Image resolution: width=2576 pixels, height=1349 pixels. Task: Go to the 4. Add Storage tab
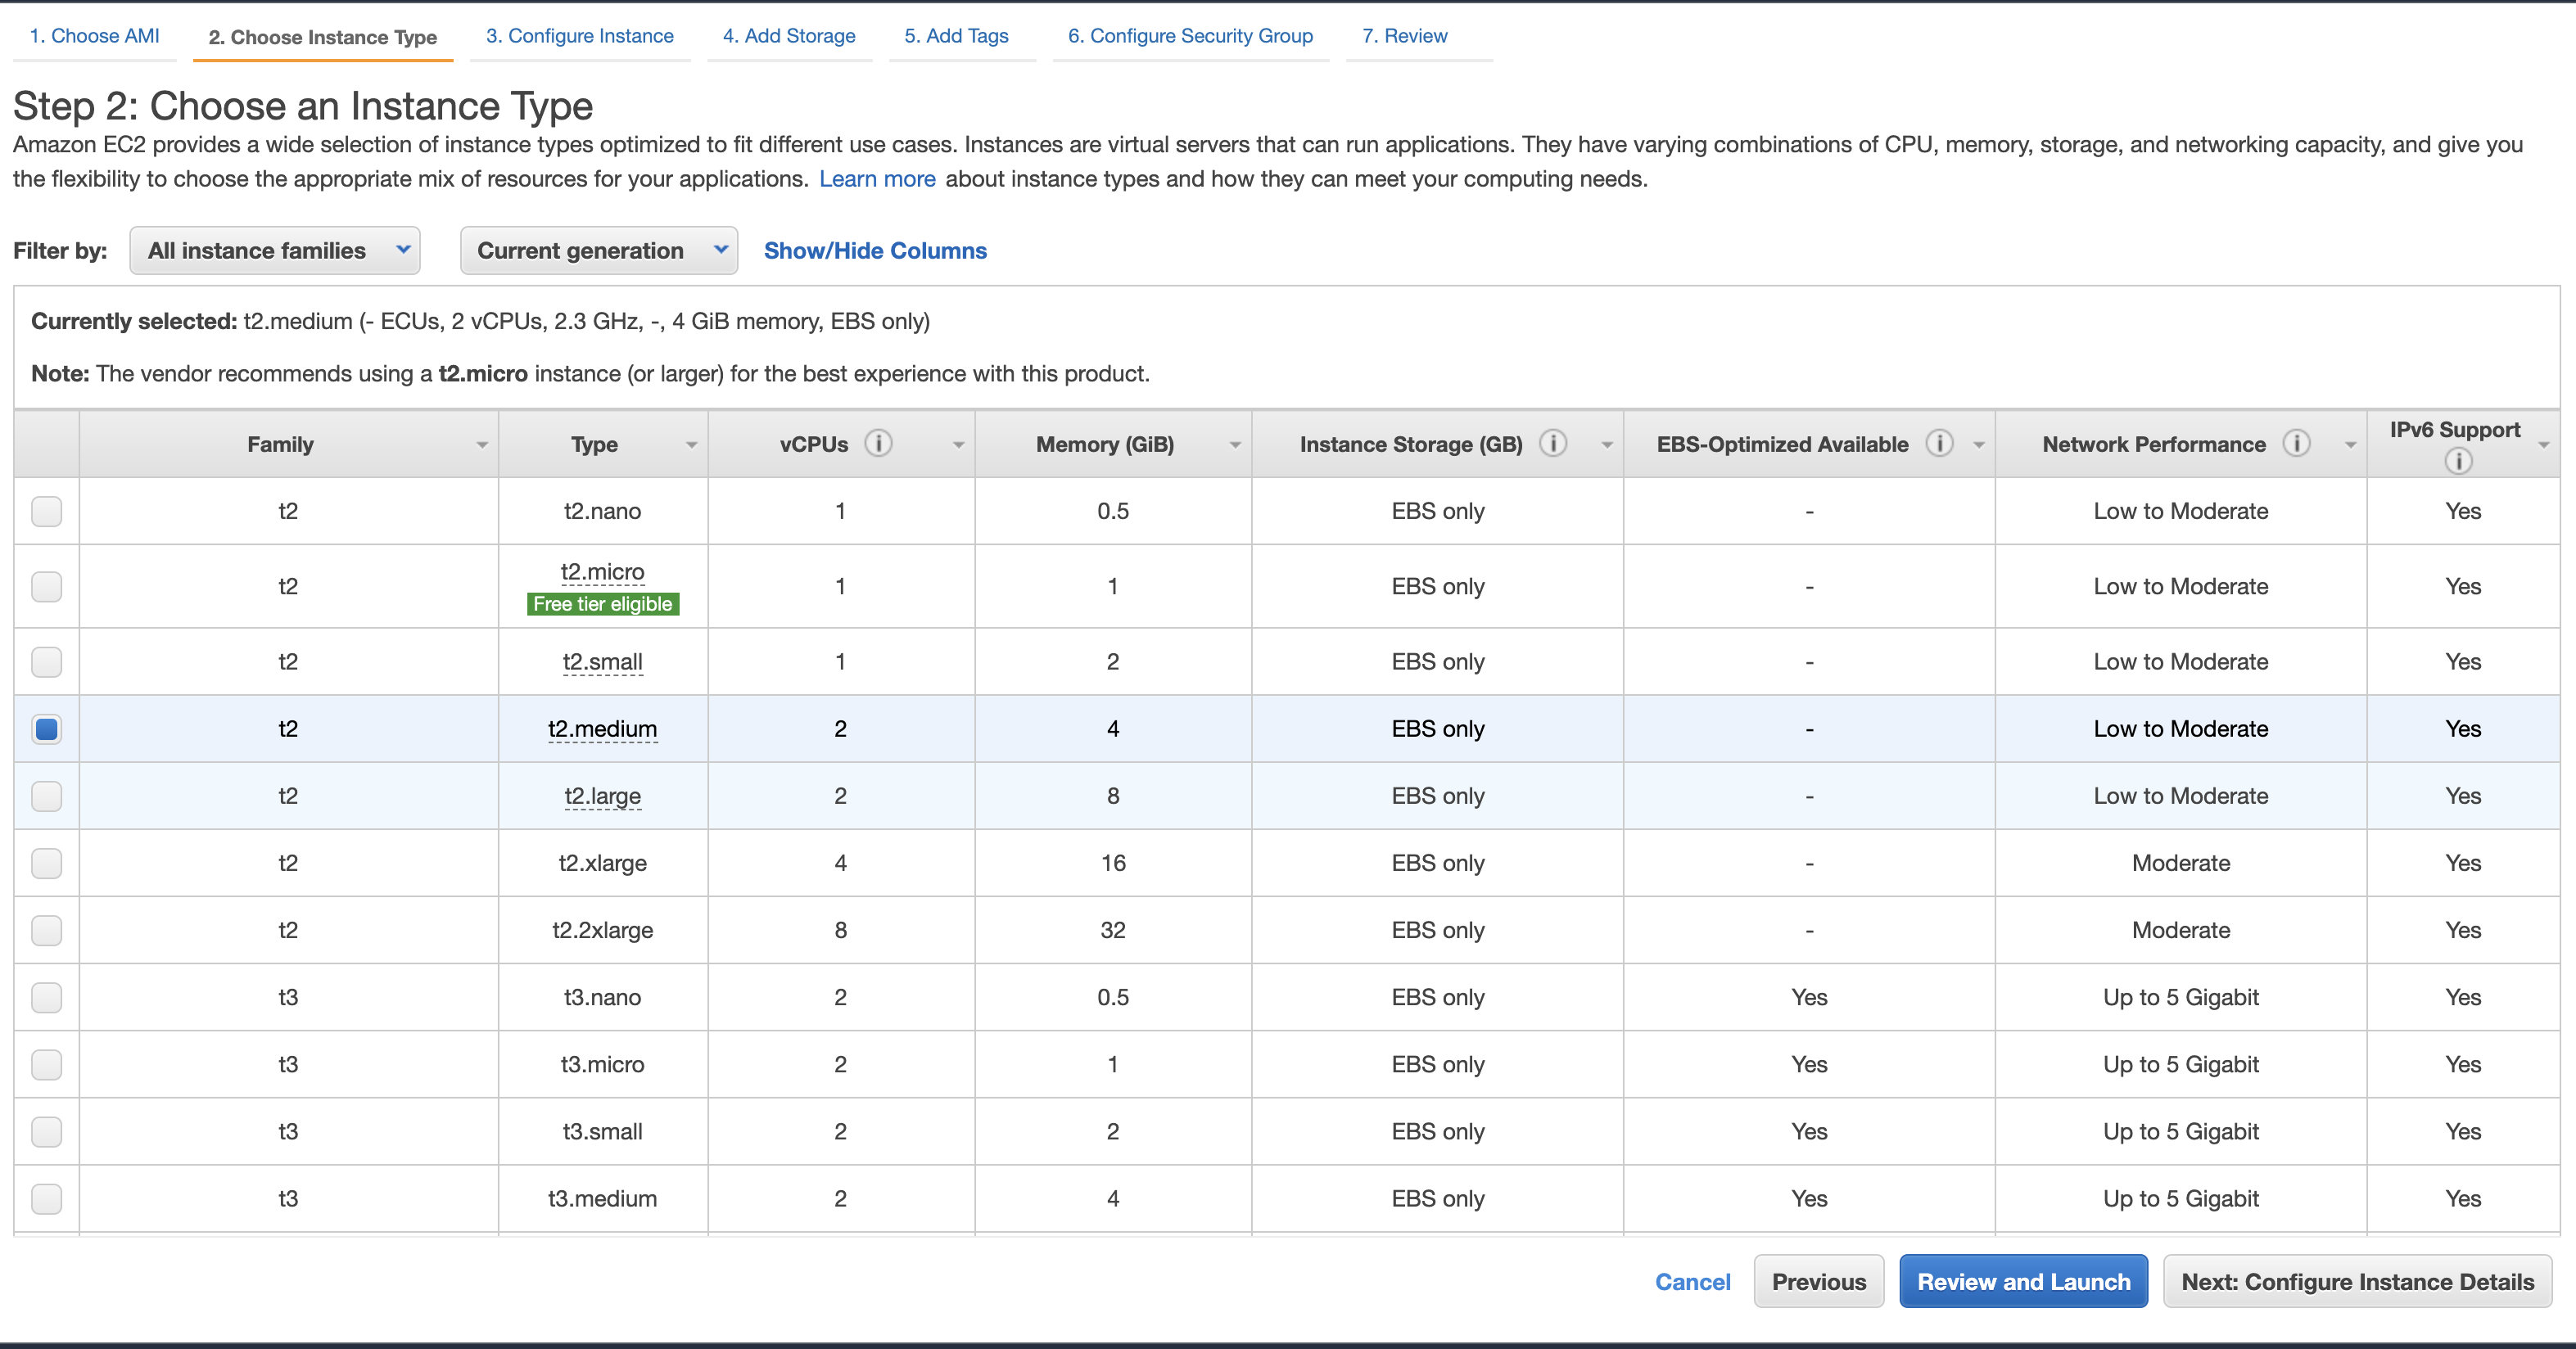(x=789, y=36)
